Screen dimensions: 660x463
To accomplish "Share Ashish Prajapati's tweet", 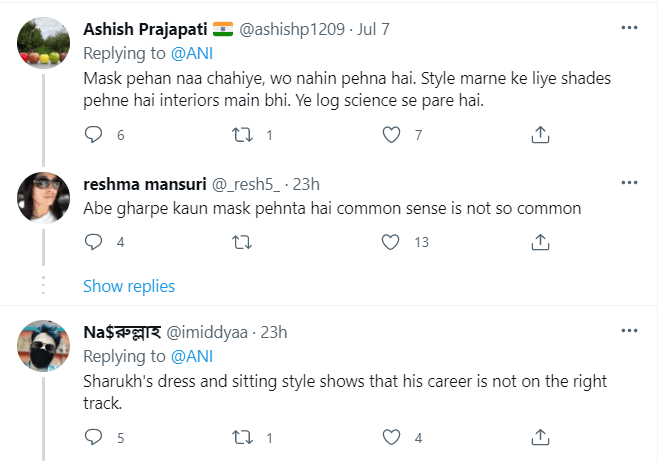I will 540,134.
